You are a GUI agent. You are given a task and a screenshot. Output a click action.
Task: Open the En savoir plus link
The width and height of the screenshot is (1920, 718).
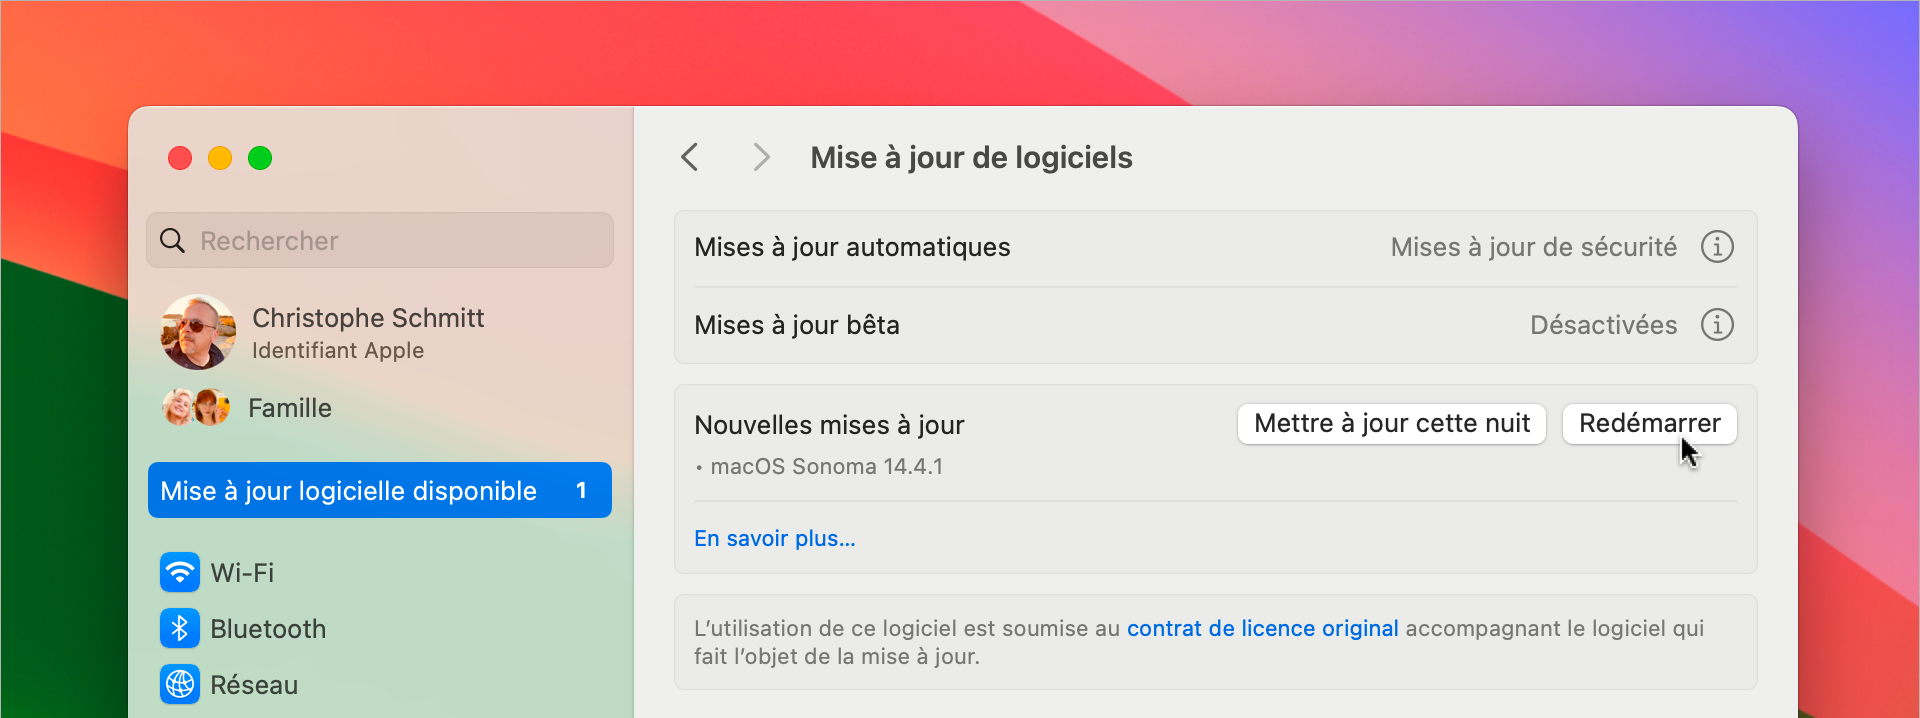tap(775, 539)
